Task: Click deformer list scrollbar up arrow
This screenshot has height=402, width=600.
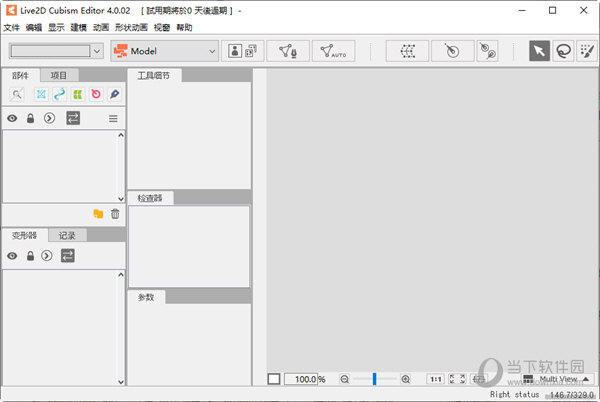Action: (x=121, y=275)
